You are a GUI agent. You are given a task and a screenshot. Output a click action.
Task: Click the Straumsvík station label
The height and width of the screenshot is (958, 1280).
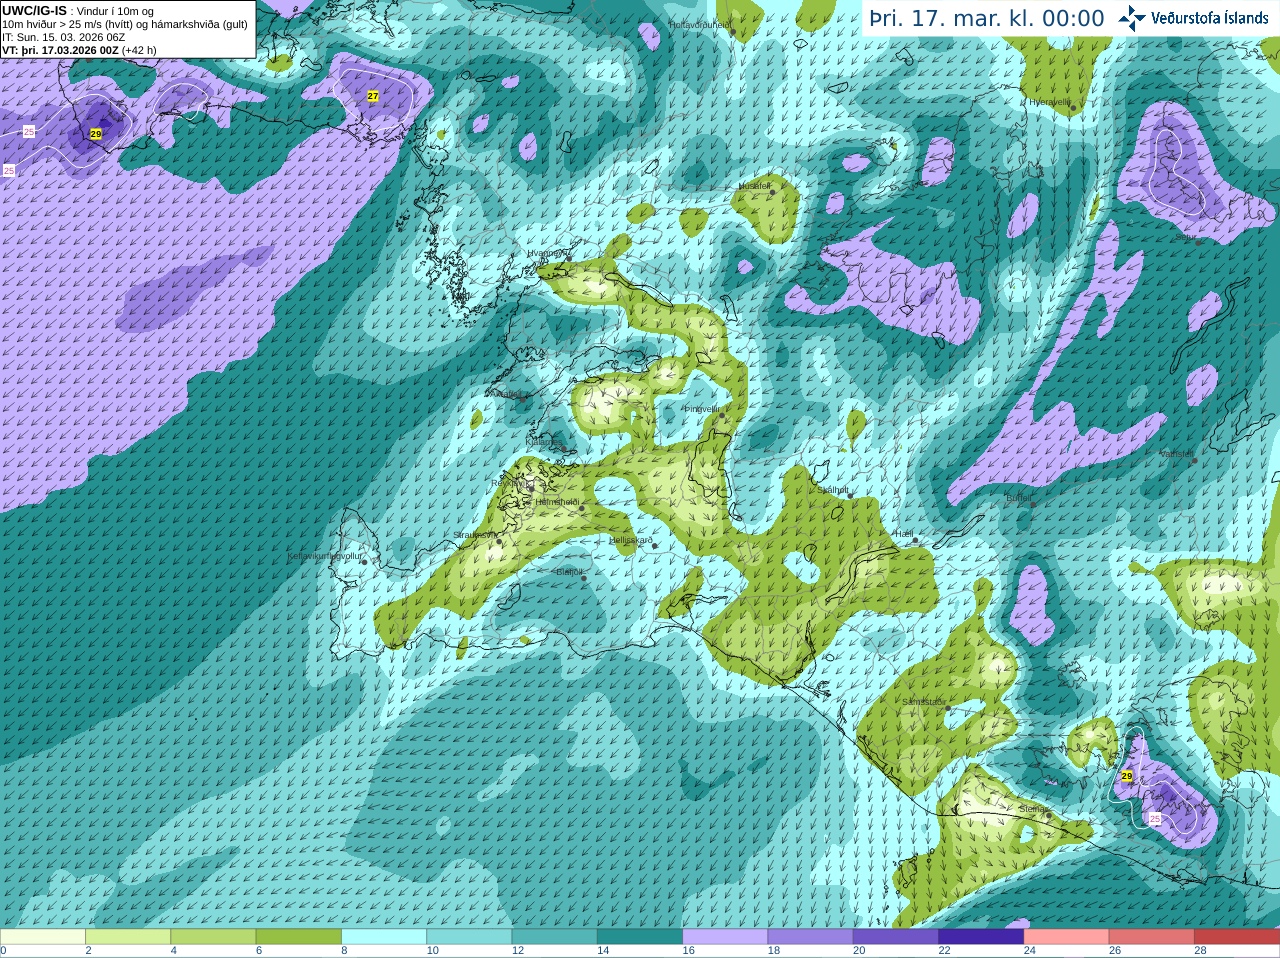pos(474,535)
